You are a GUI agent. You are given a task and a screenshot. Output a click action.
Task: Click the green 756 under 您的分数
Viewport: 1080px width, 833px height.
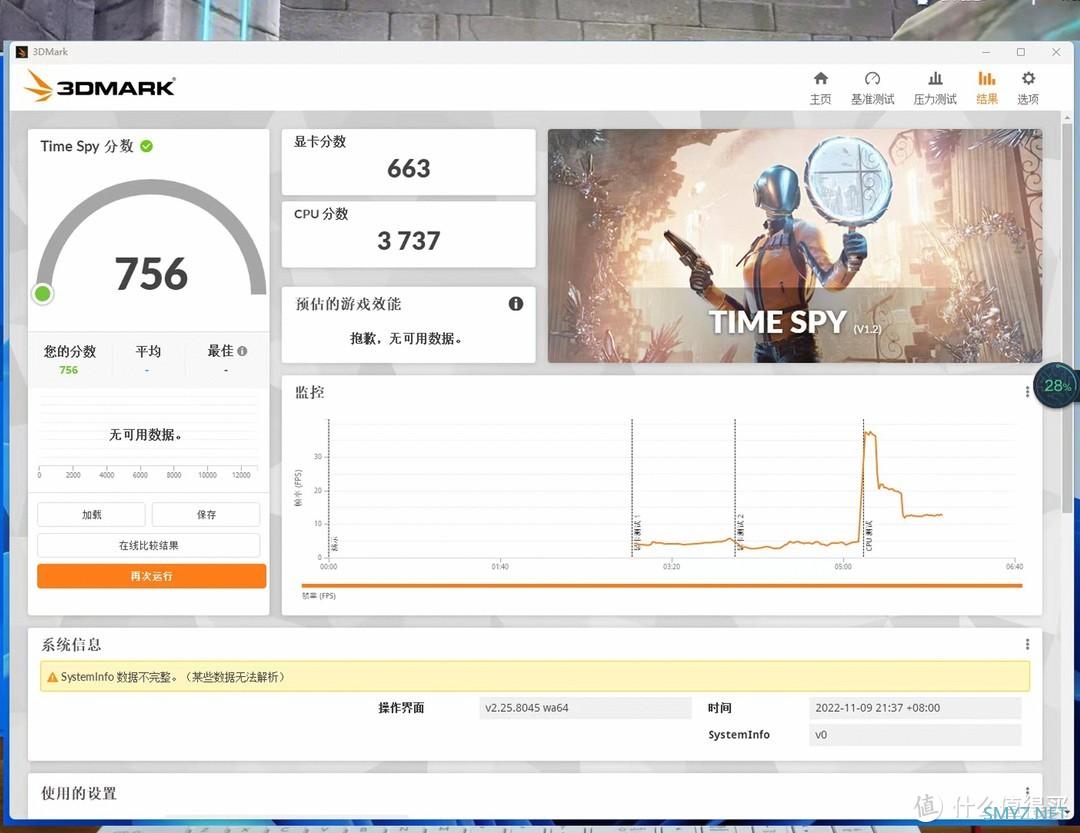click(69, 370)
